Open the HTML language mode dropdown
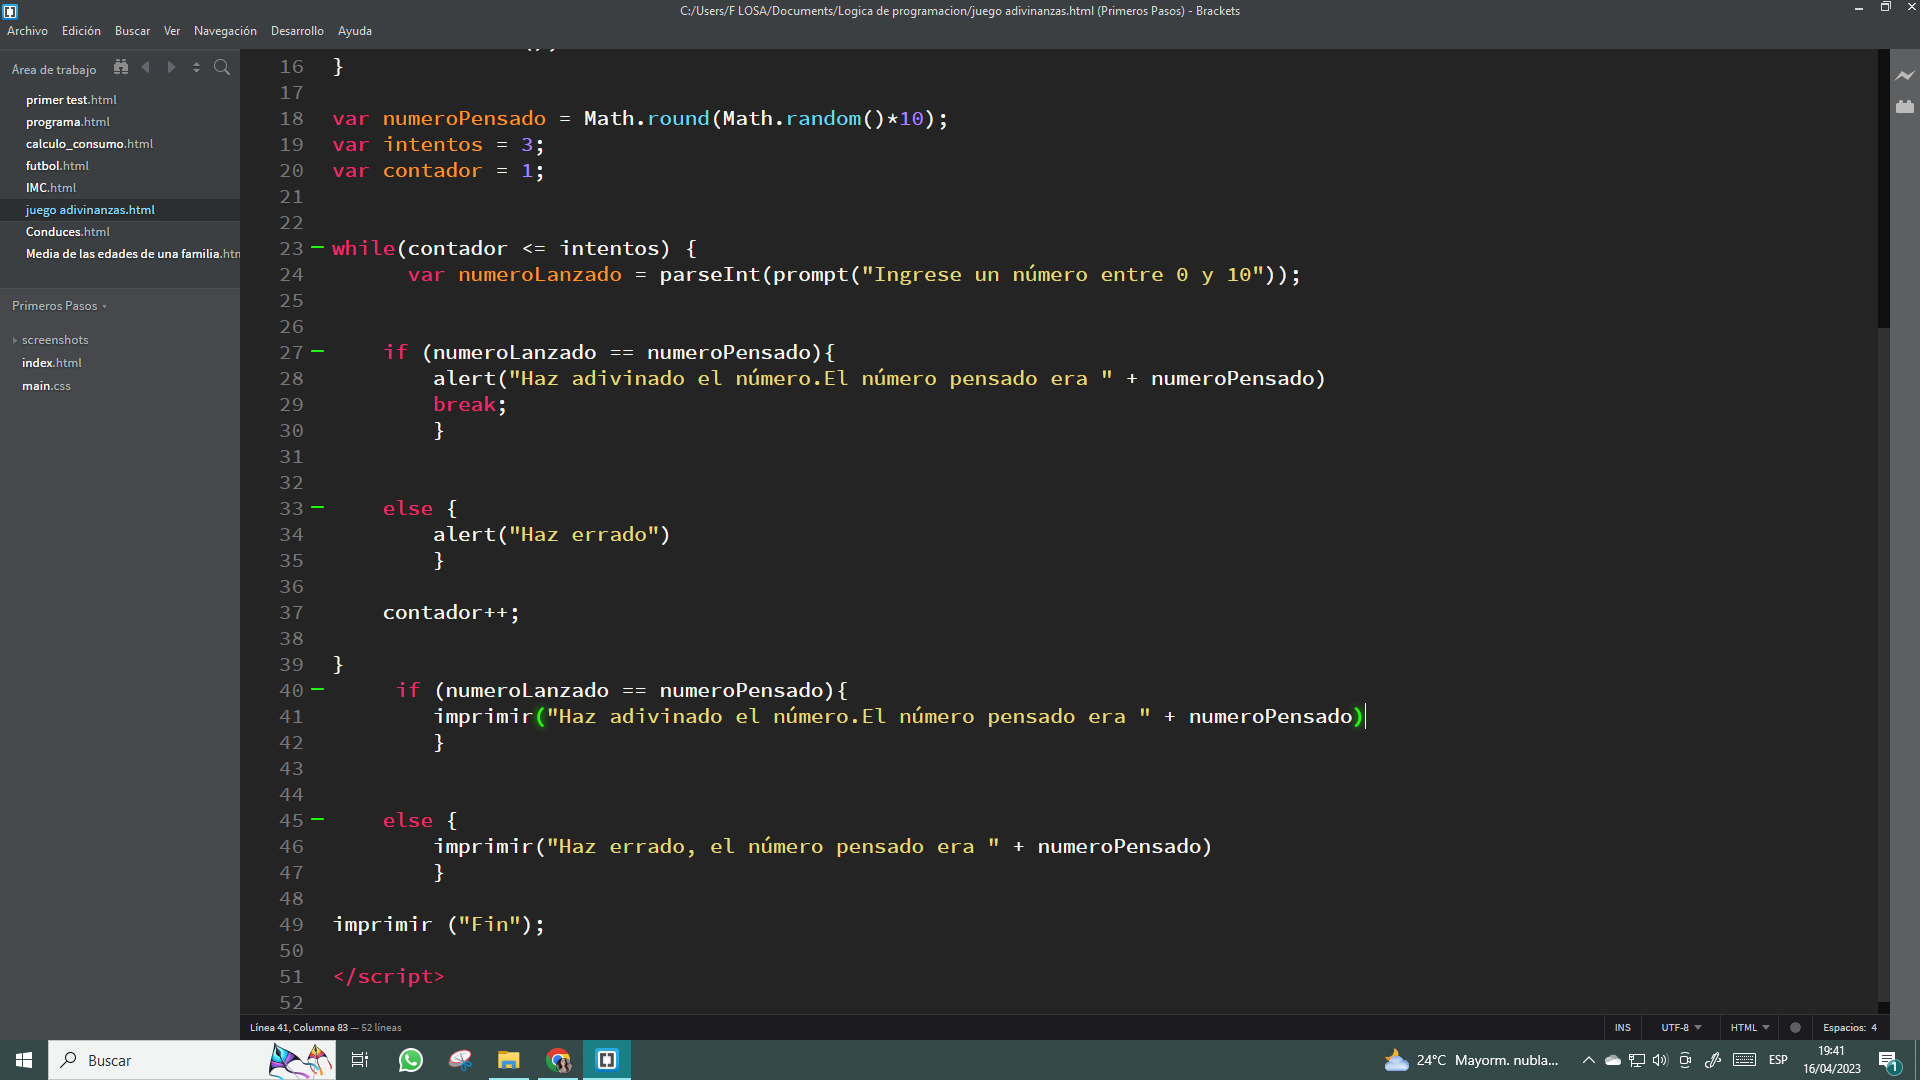The image size is (1920, 1080). click(x=1750, y=1027)
